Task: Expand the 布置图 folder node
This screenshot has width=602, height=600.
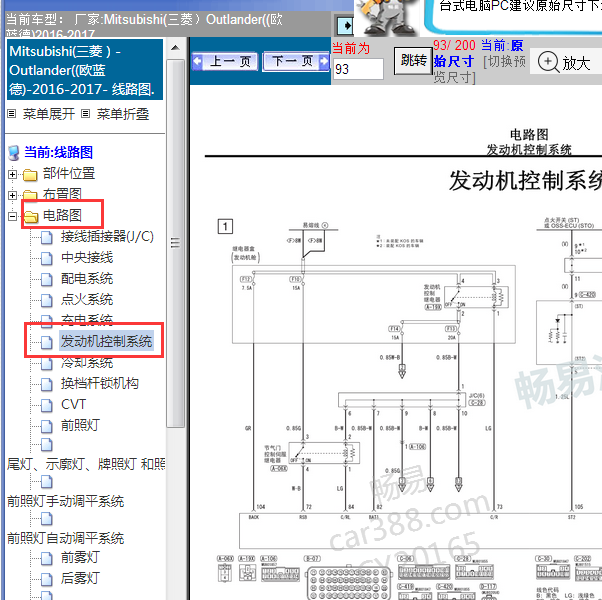Action: (12, 195)
